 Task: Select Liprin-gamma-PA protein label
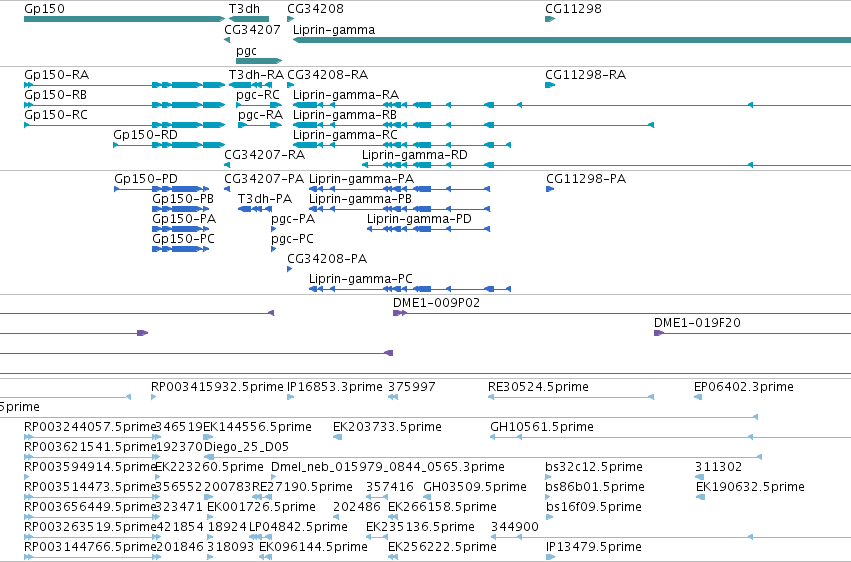[x=361, y=178]
